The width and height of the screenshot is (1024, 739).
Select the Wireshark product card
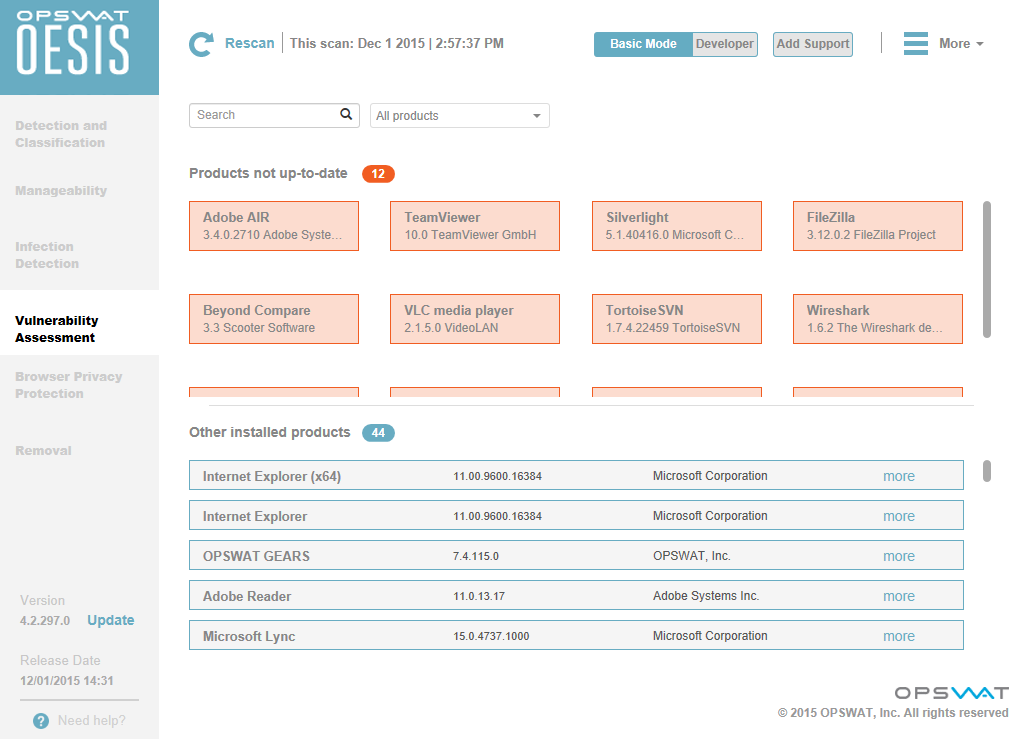tap(878, 319)
